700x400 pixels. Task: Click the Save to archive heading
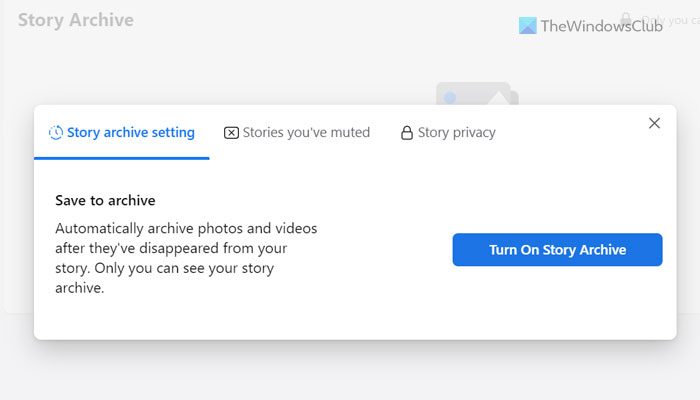click(106, 200)
